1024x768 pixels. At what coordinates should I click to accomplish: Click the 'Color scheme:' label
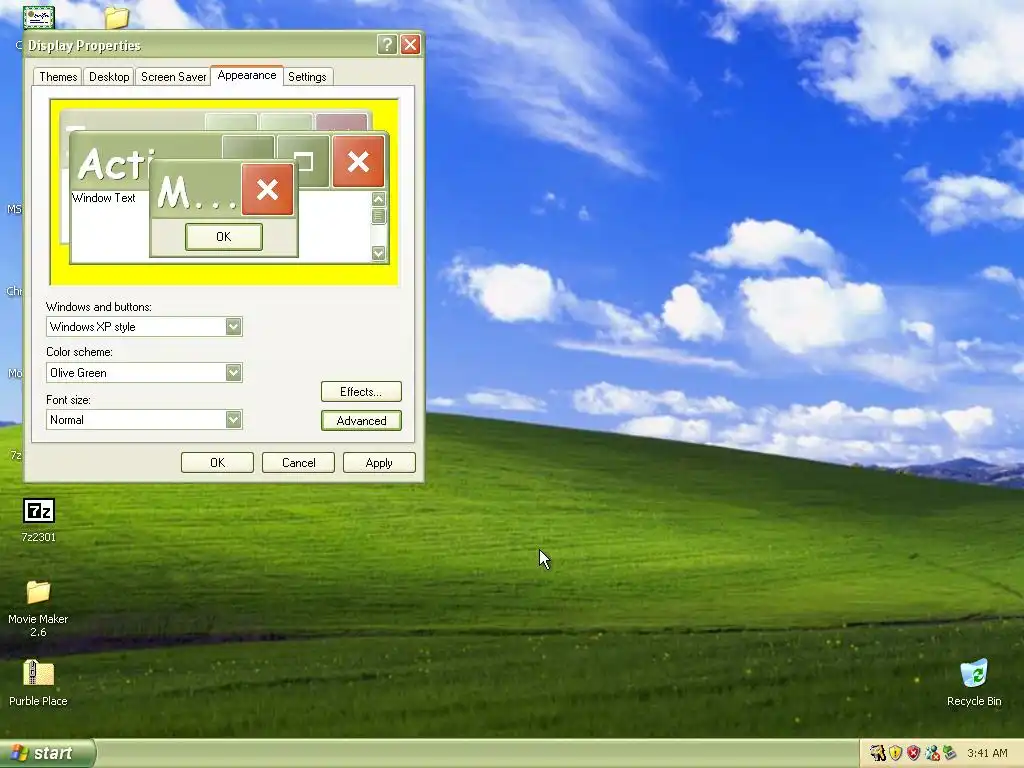coord(79,352)
